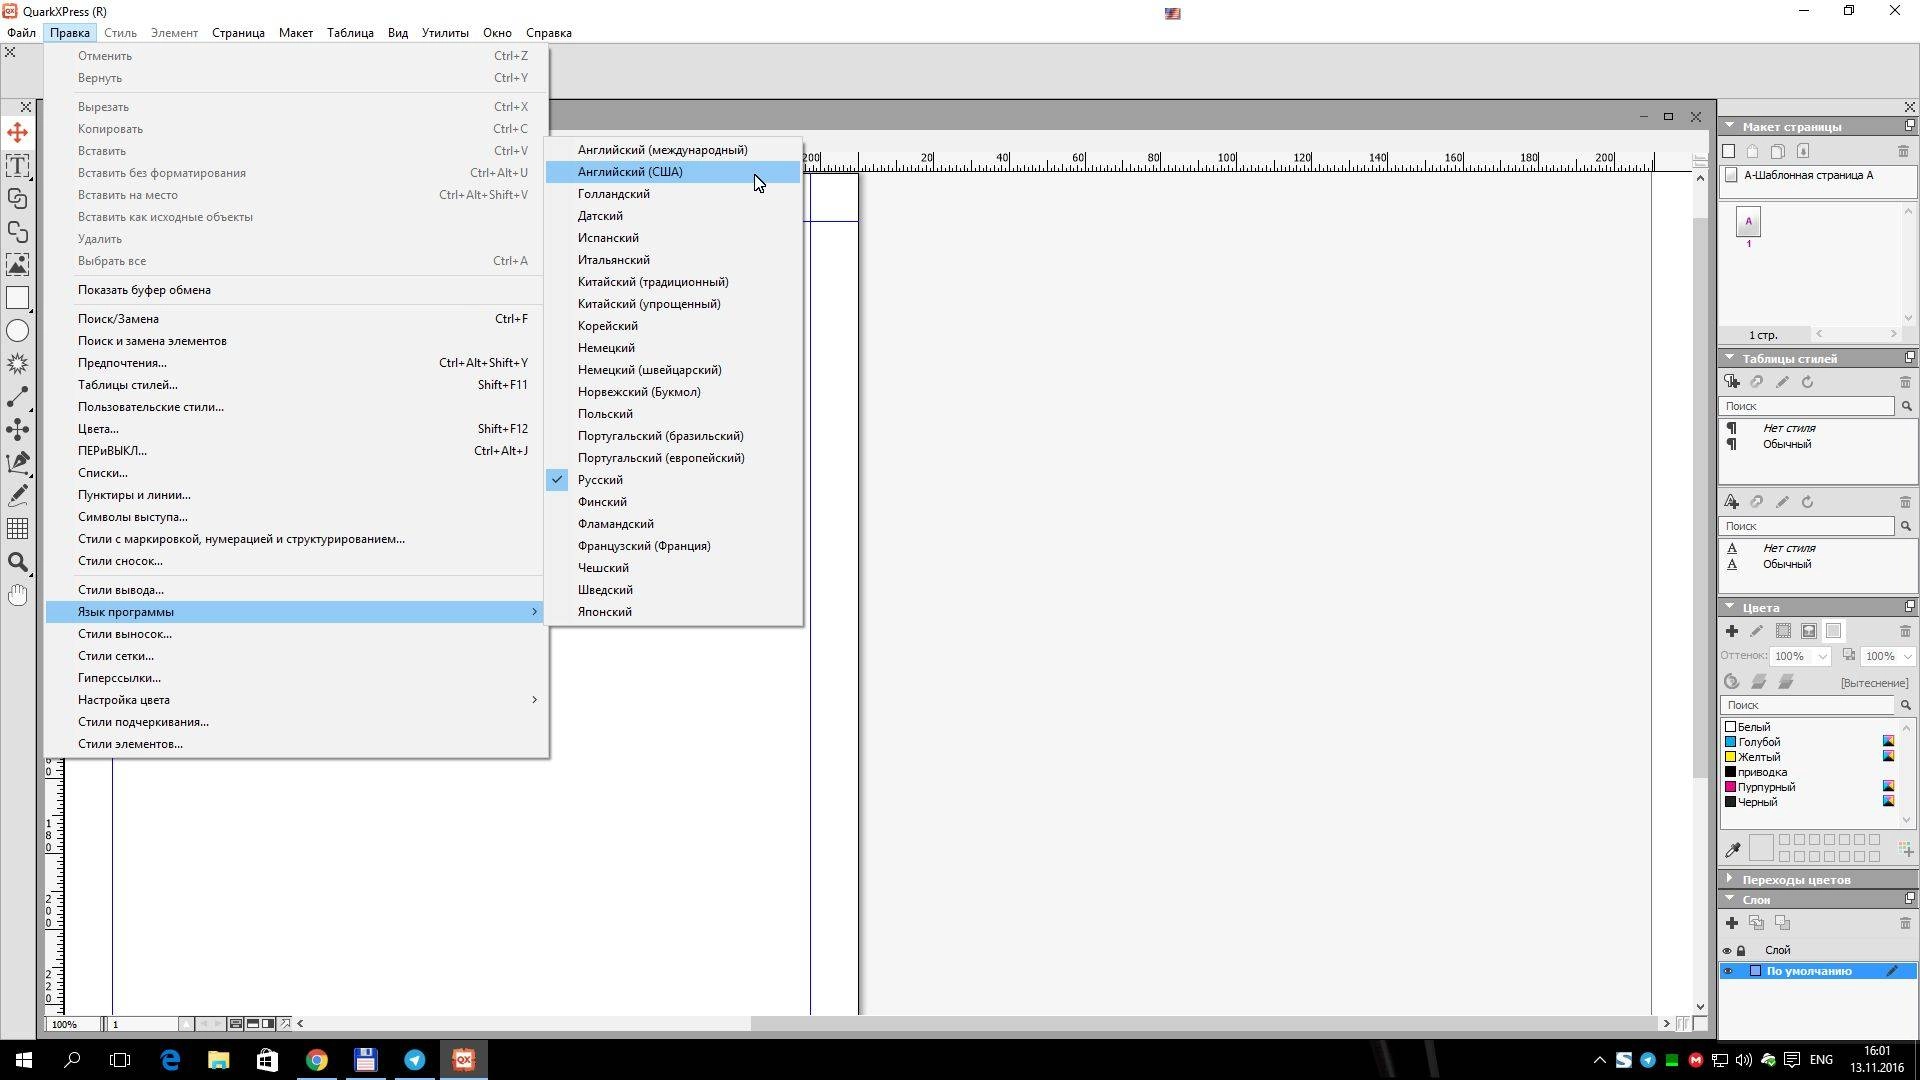Select the Bezier Pen tool
This screenshot has height=1080, width=1920.
17,463
